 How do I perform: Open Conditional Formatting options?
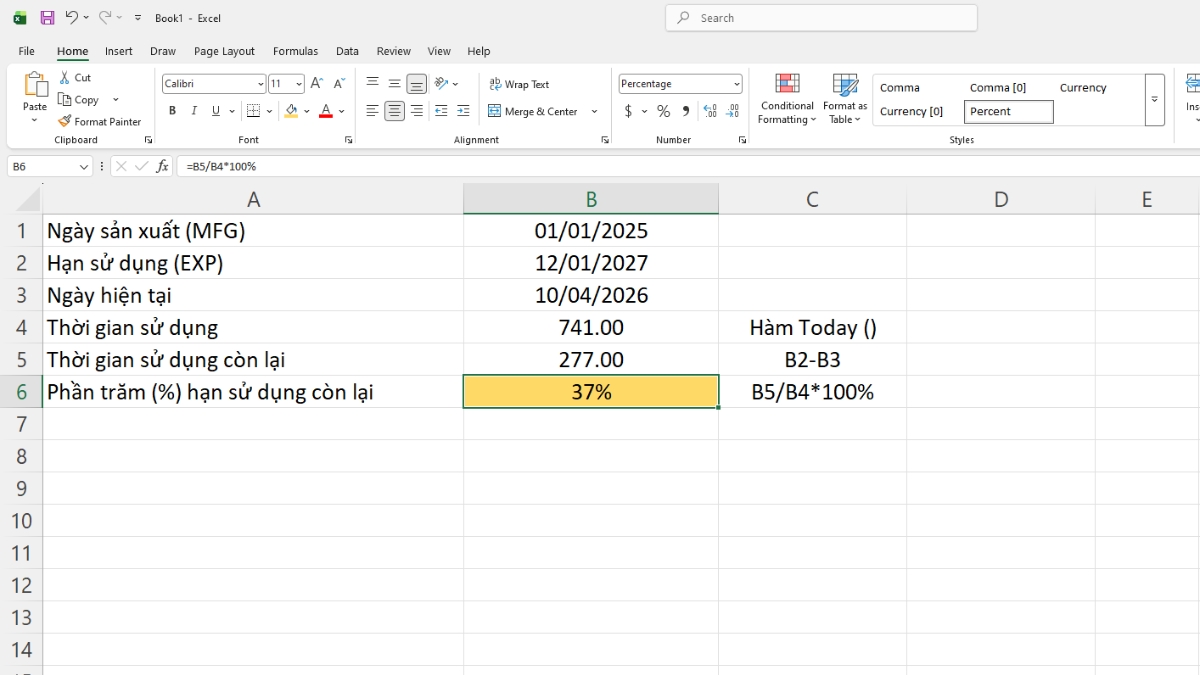786,100
